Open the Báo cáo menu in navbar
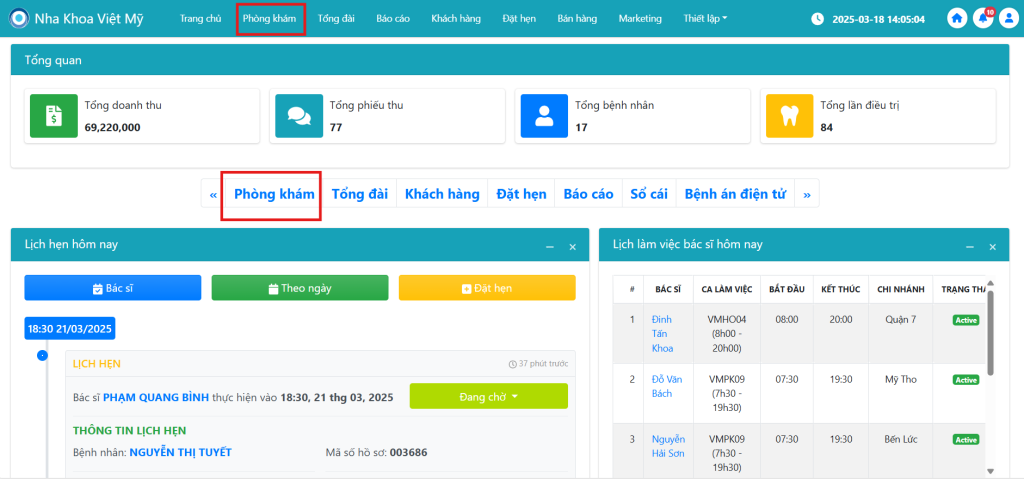 (392, 19)
